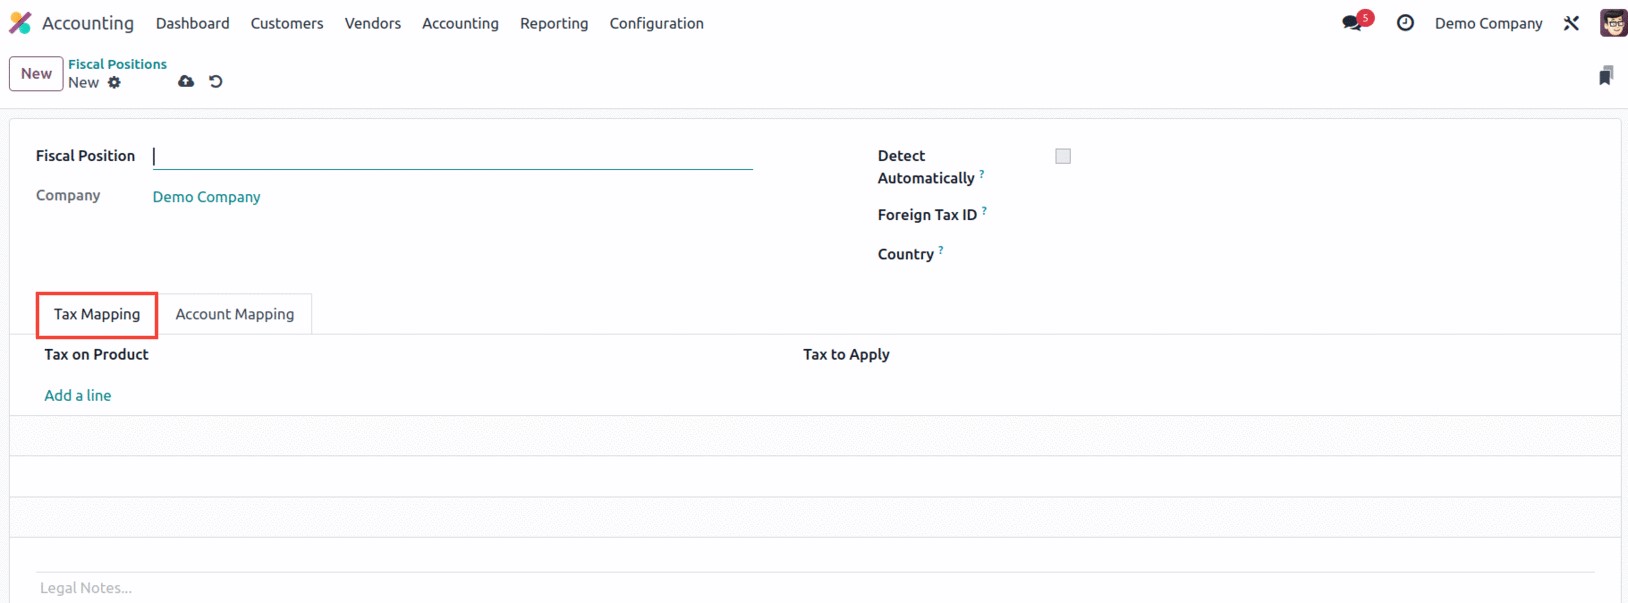Open the Customers menu
The height and width of the screenshot is (603, 1628).
point(287,23)
